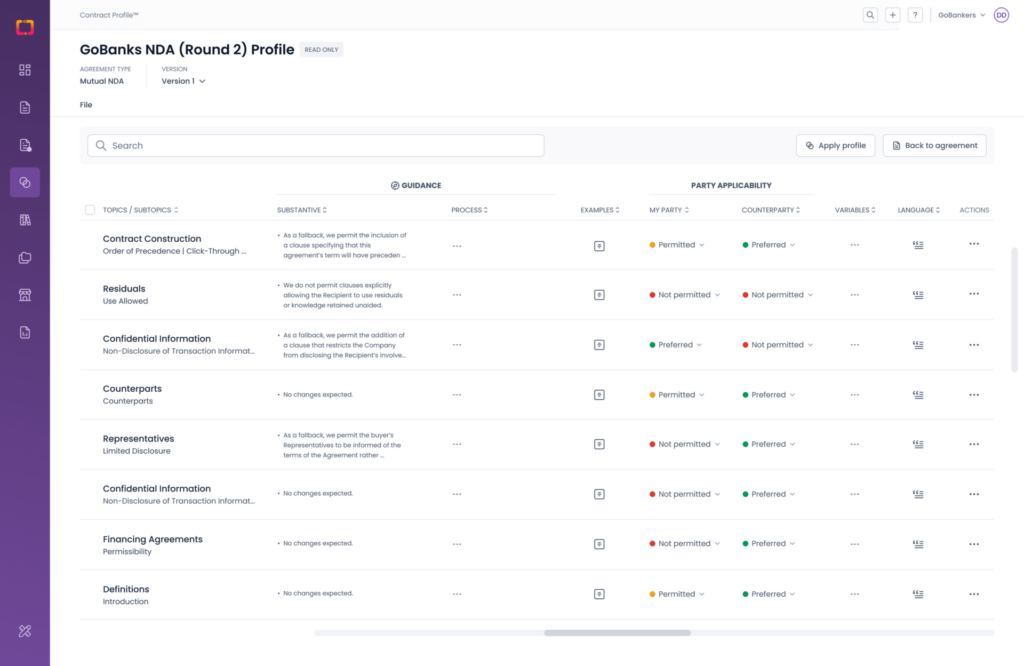Open the layers icon in the left sidebar
This screenshot has width=1024, height=666.
(25, 257)
